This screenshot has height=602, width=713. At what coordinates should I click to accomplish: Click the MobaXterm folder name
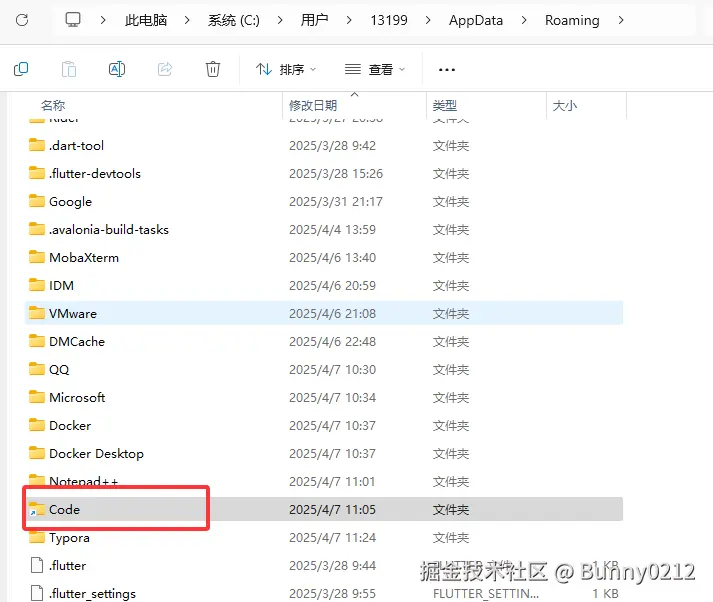pos(84,257)
